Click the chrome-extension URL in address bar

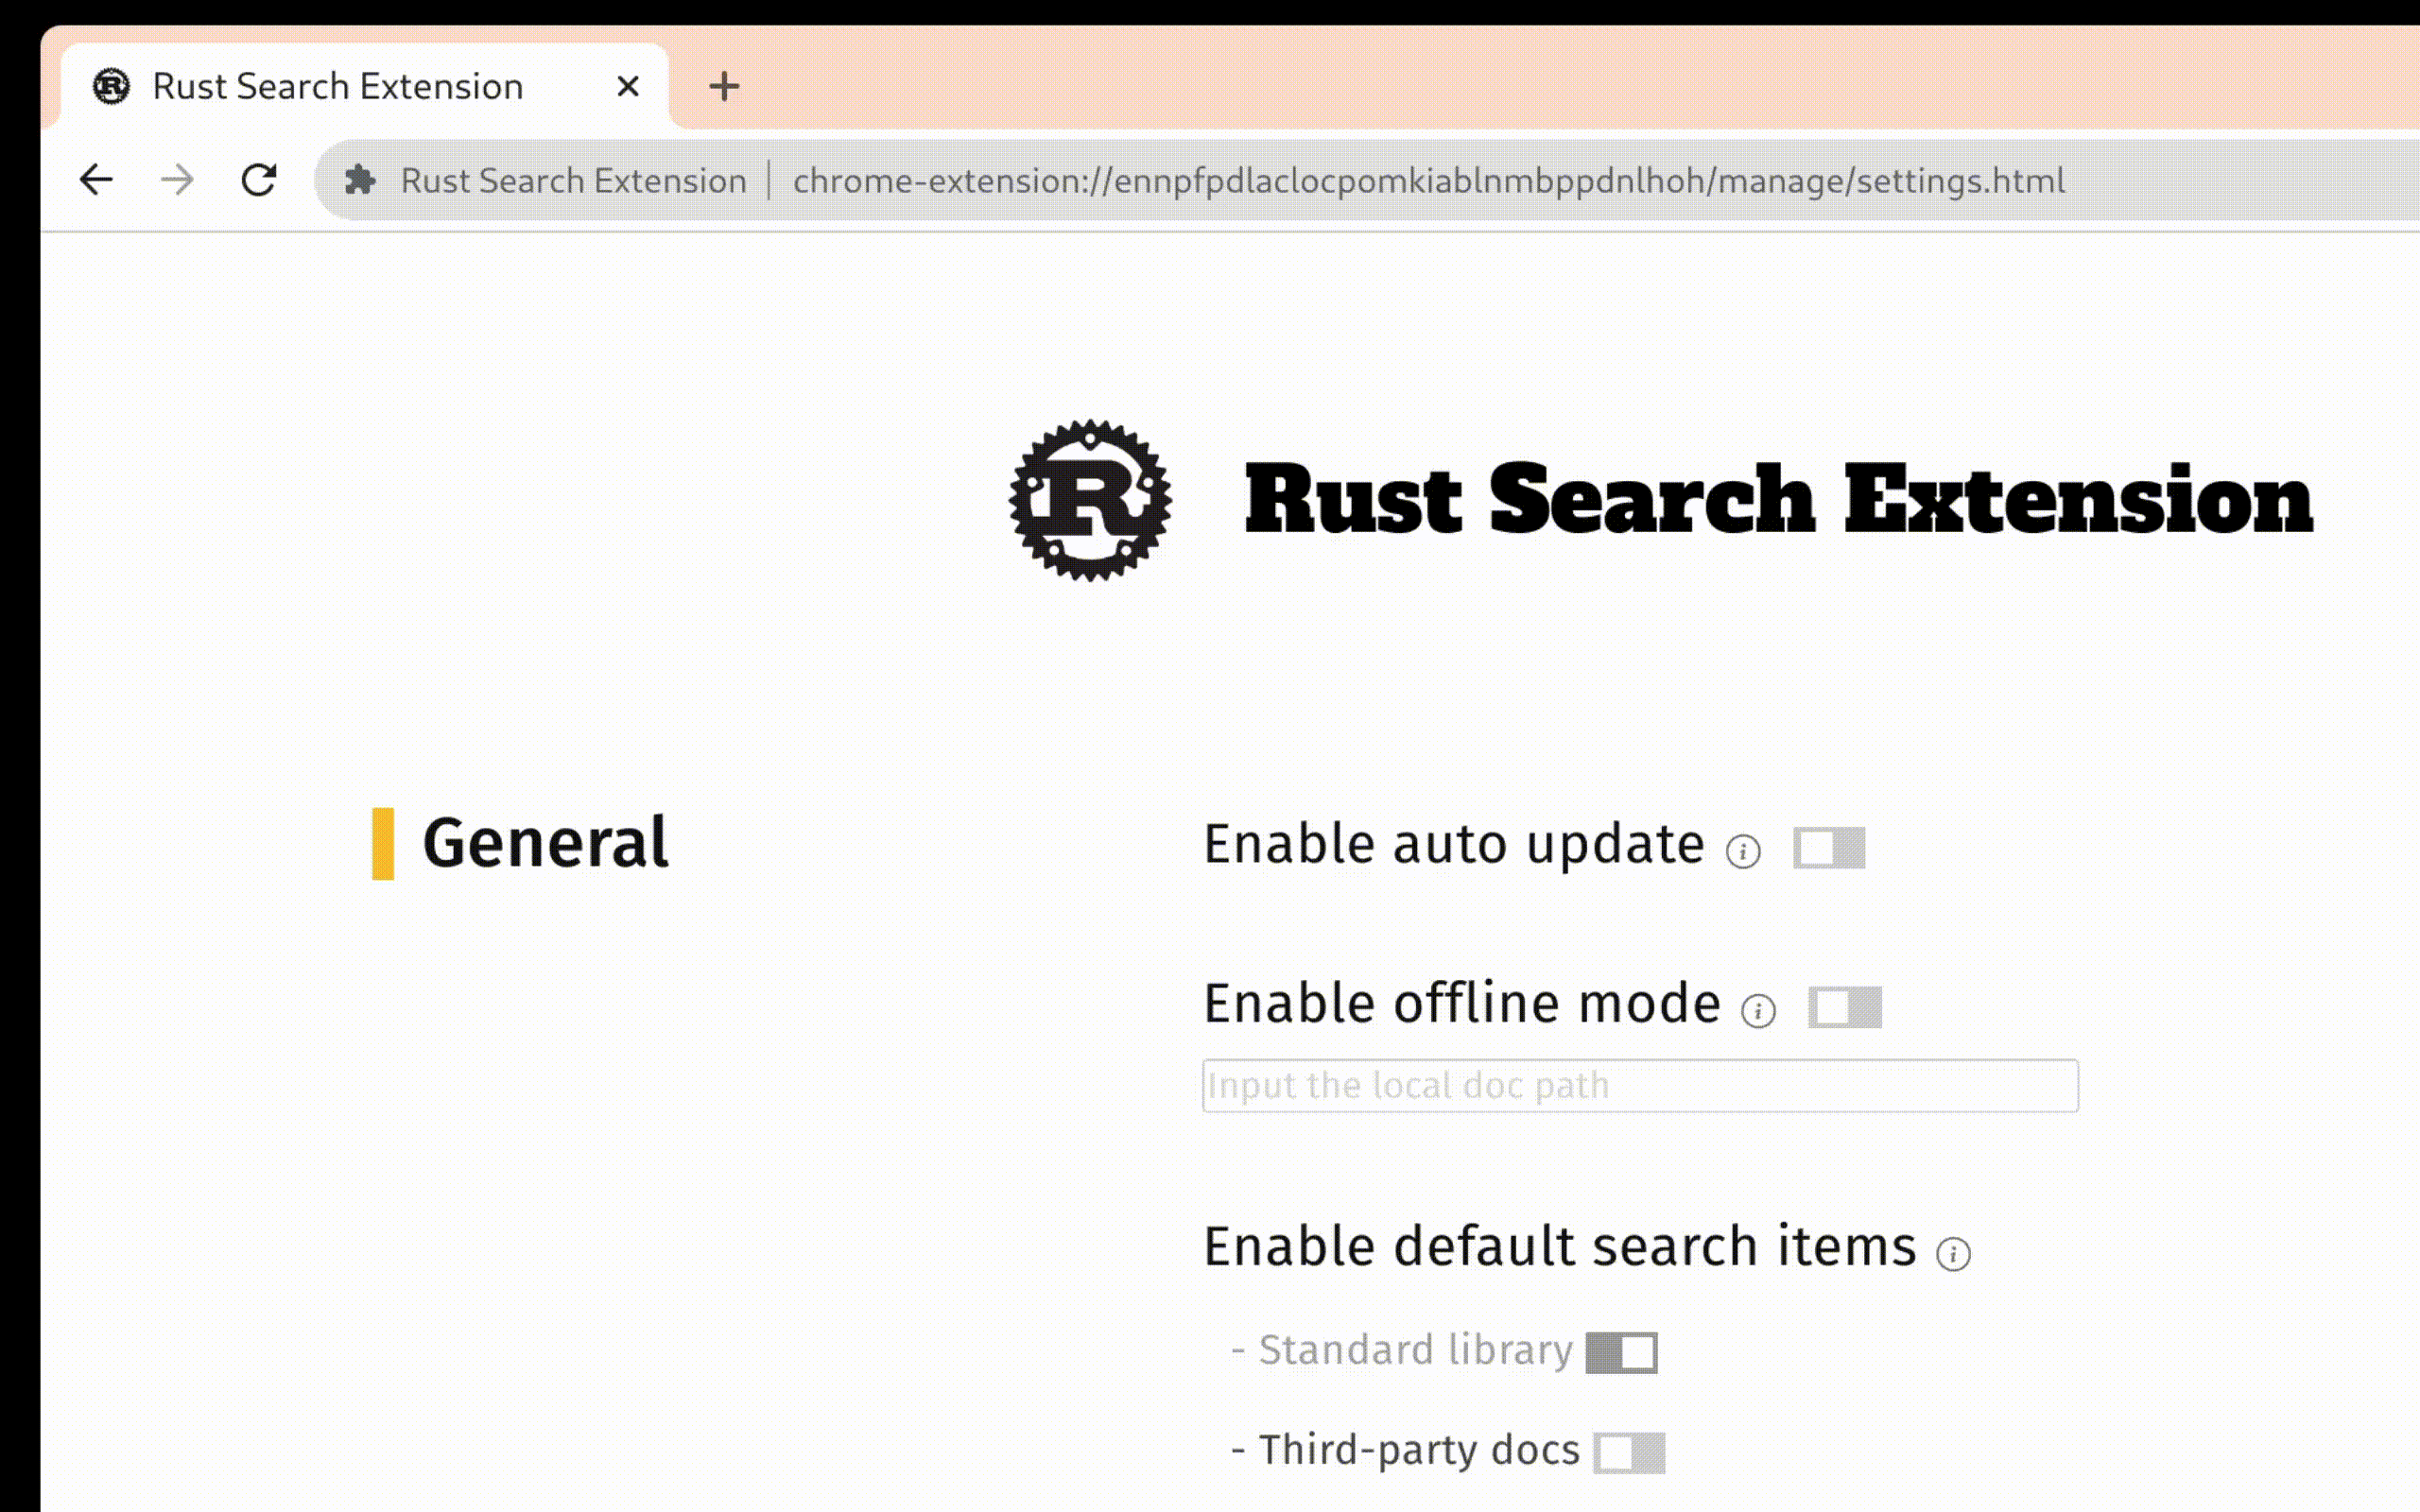coord(1428,181)
